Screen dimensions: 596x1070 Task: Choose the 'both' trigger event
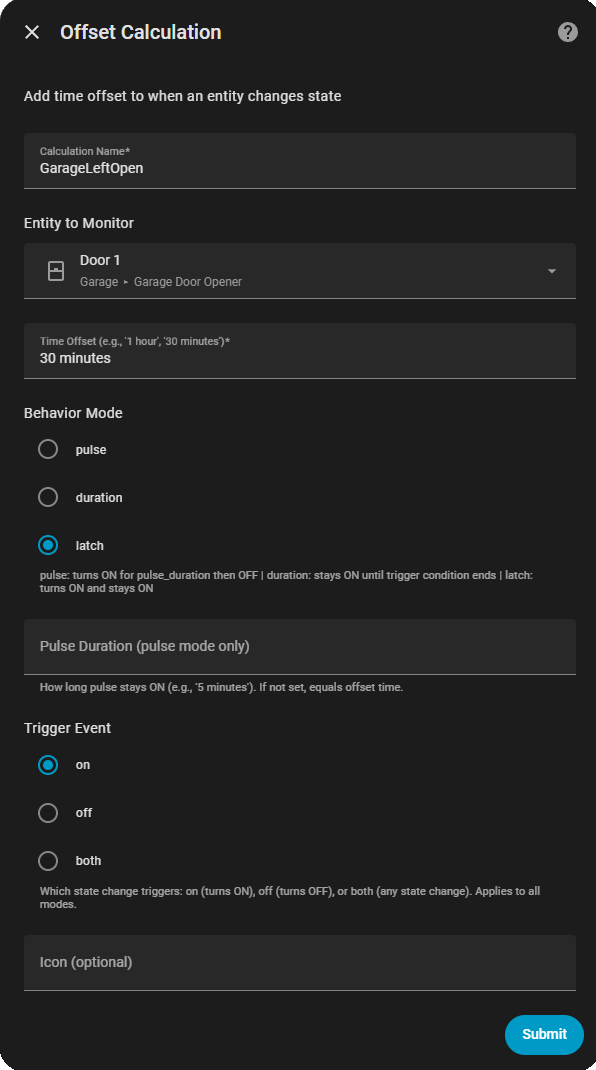click(48, 861)
